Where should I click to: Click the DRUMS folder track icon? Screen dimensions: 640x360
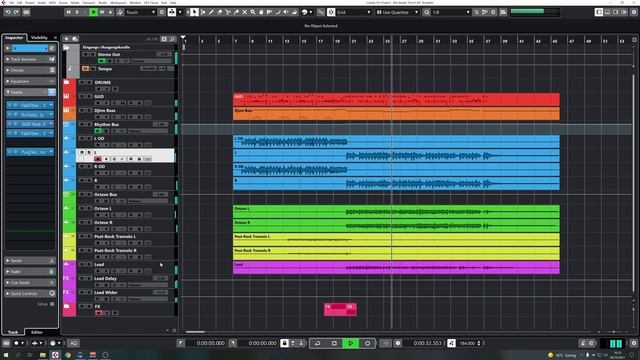(67, 82)
